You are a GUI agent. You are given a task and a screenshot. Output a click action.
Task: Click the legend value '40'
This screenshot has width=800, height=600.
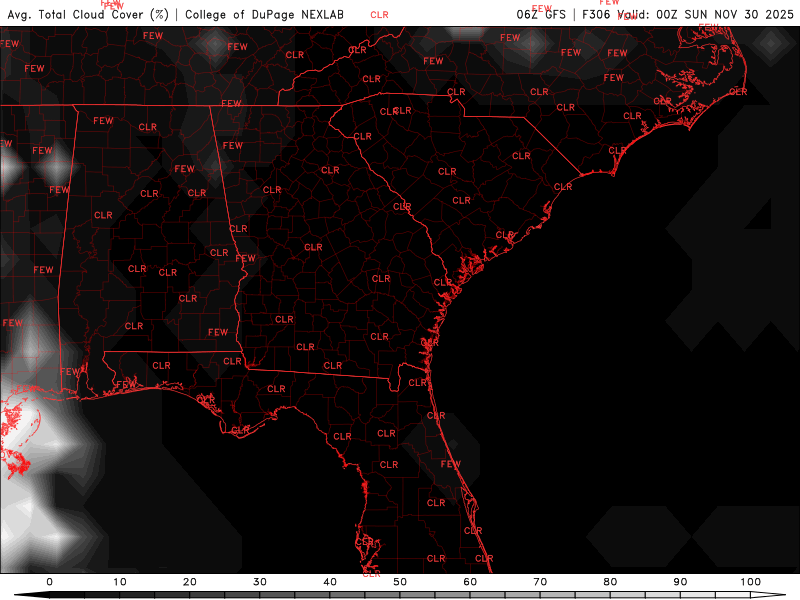point(330,582)
